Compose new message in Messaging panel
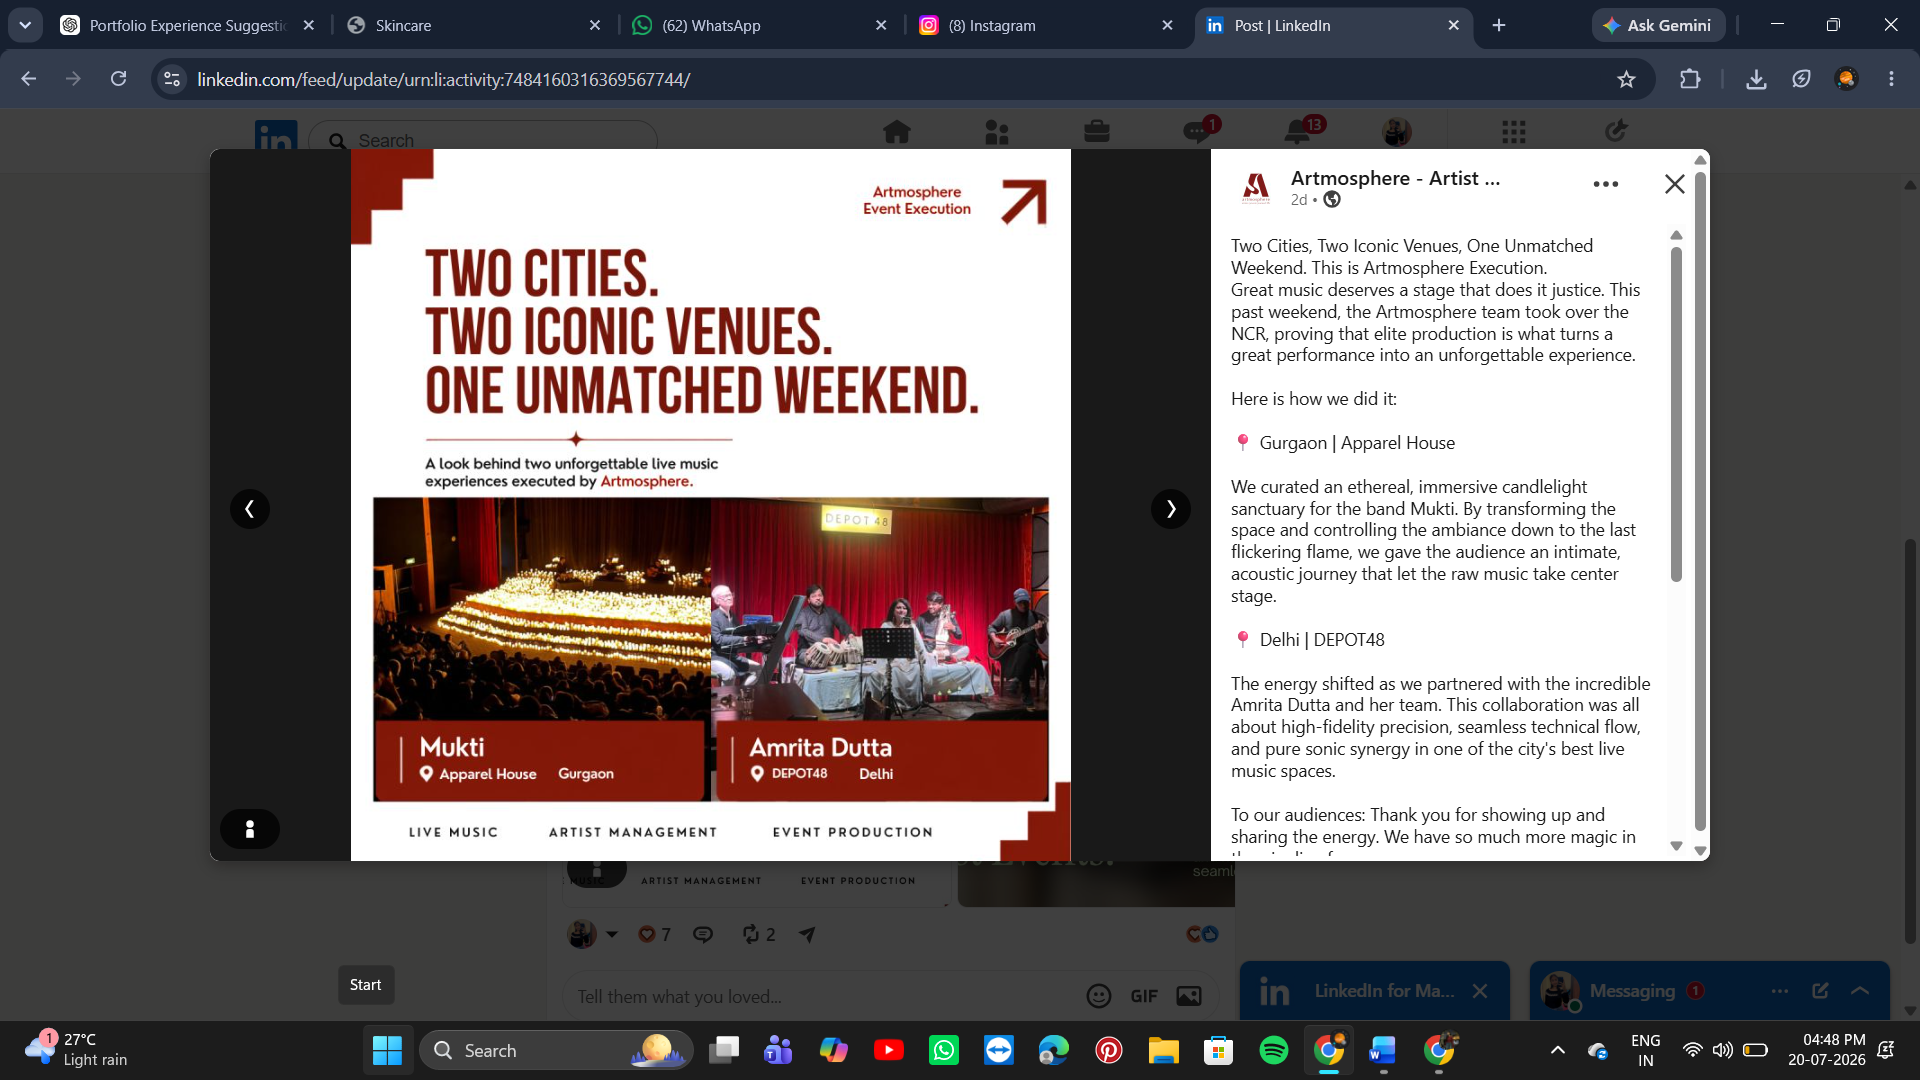Screen dimensions: 1920x1080 (x=1820, y=991)
